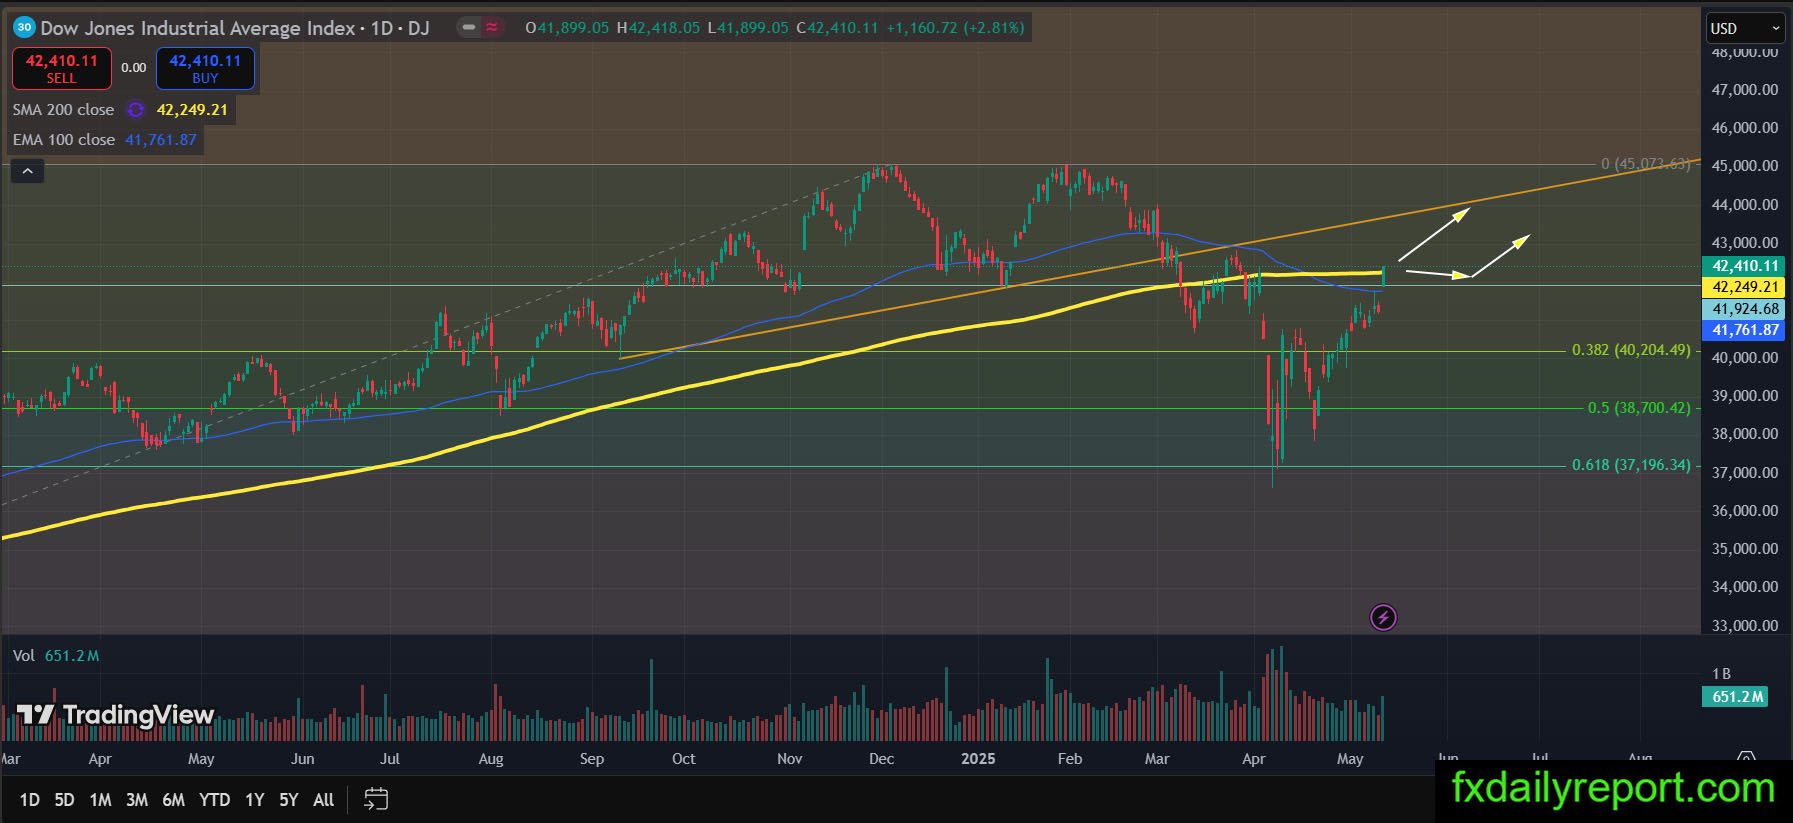
Task: Click the Nov label on the time axis
Action: click(790, 759)
